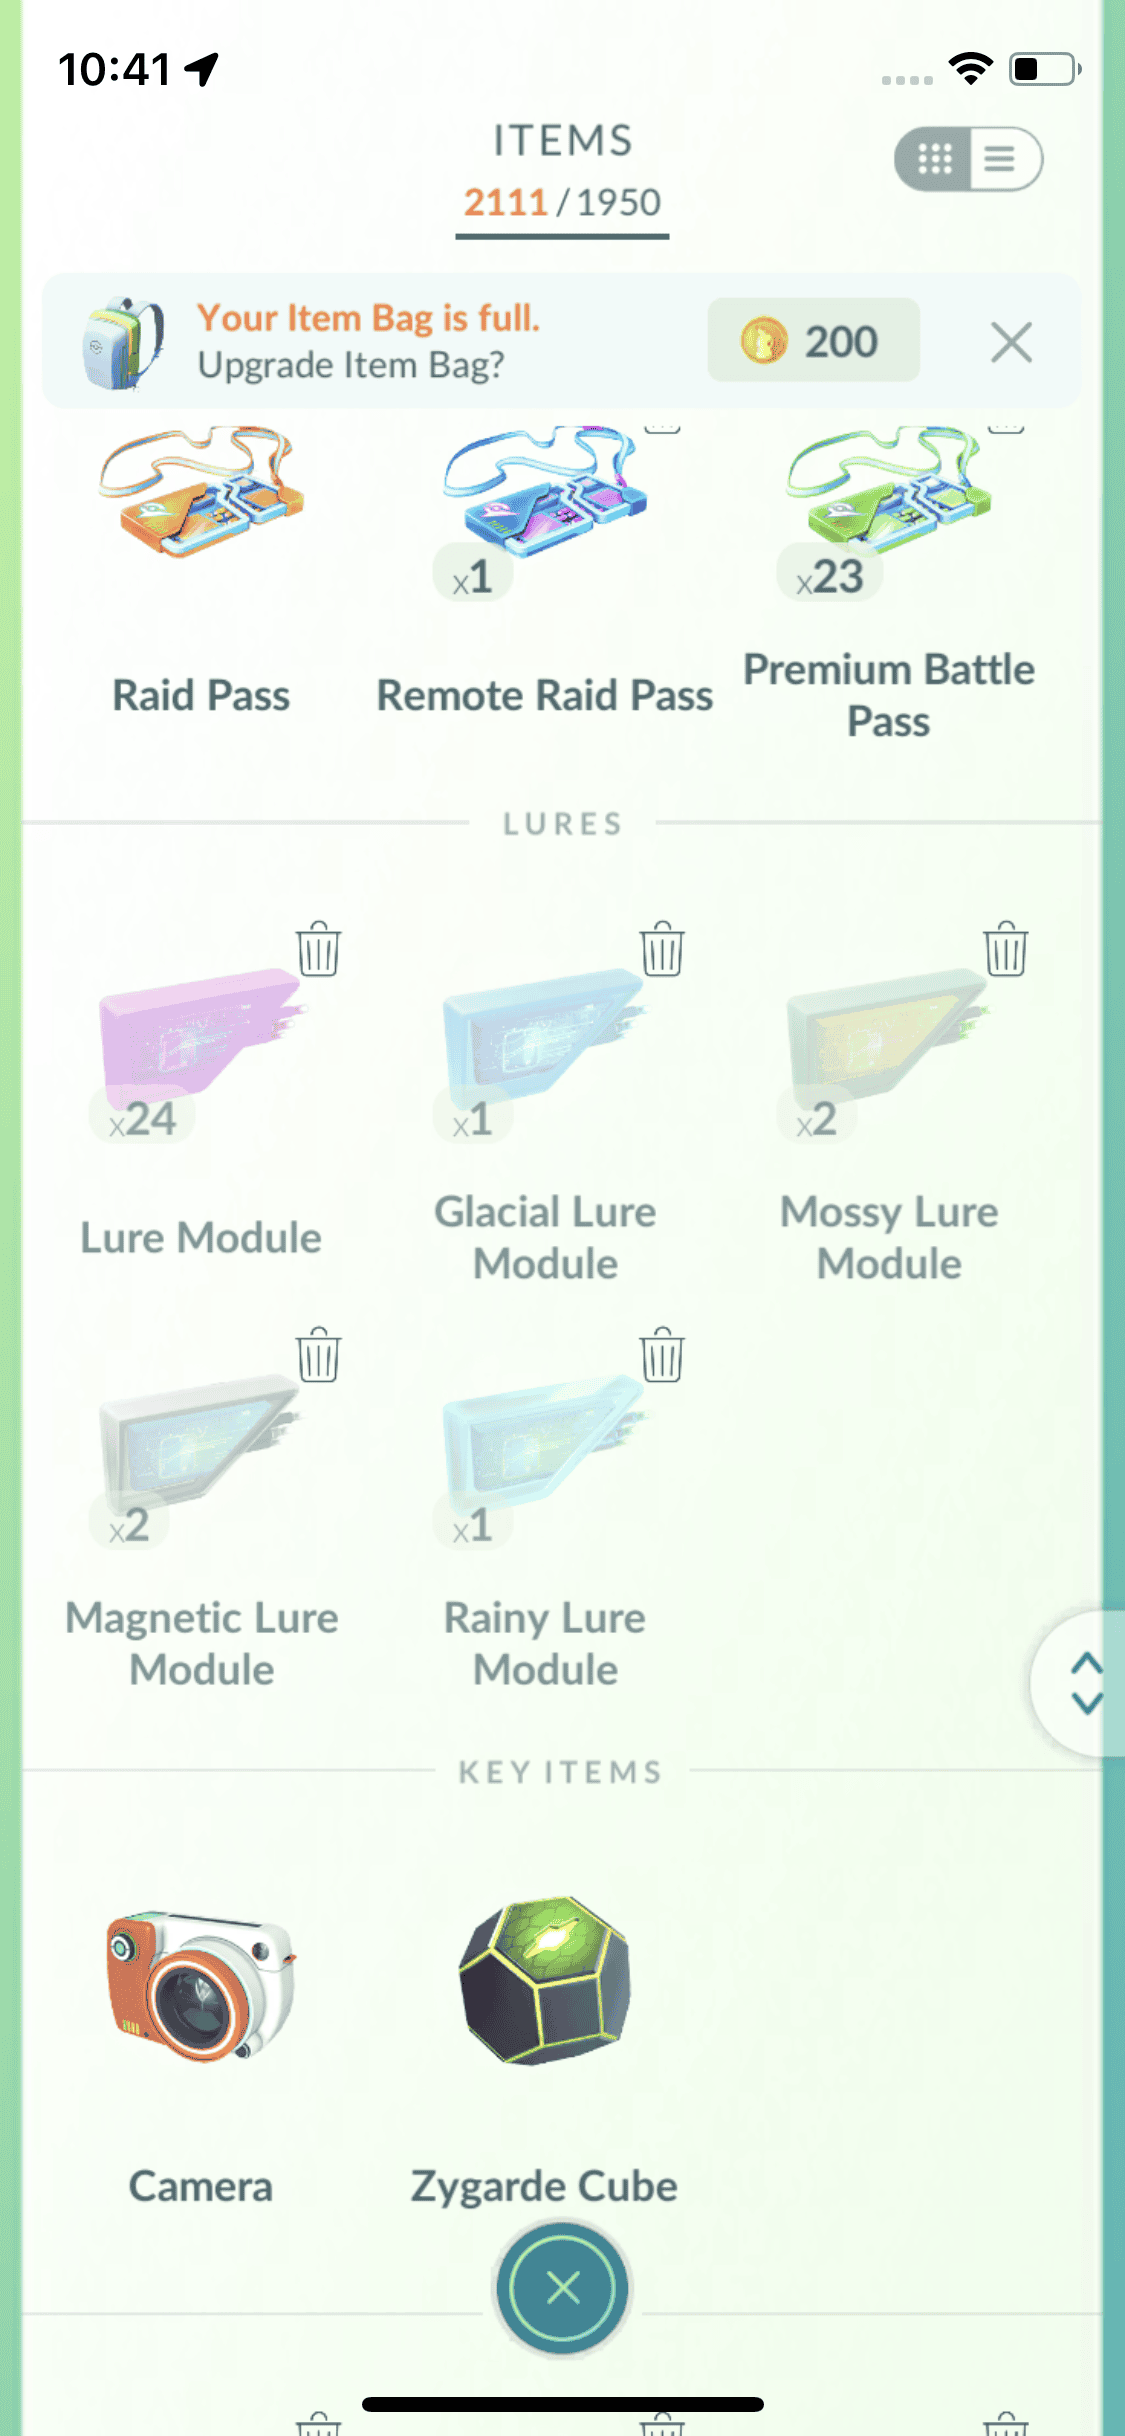Screen dimensions: 1125x2436
Task: Tap the Remote Raid Pass icon
Action: (x=545, y=492)
